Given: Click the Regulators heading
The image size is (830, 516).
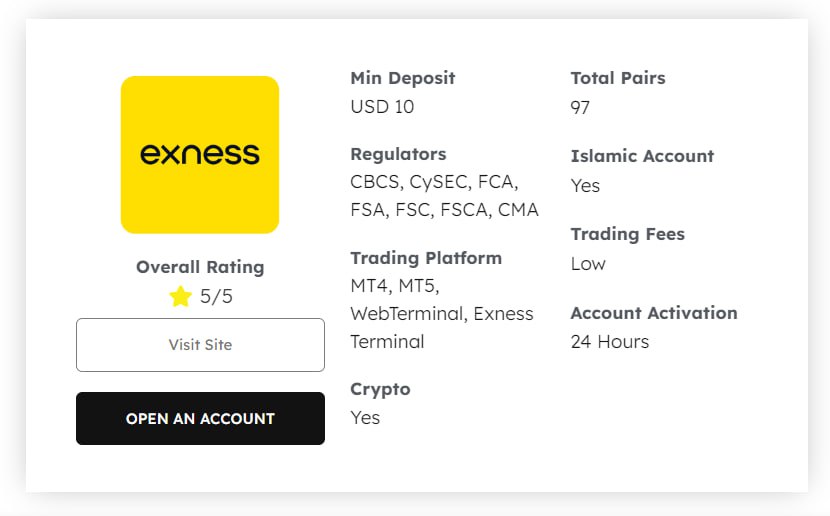Looking at the screenshot, I should point(398,154).
